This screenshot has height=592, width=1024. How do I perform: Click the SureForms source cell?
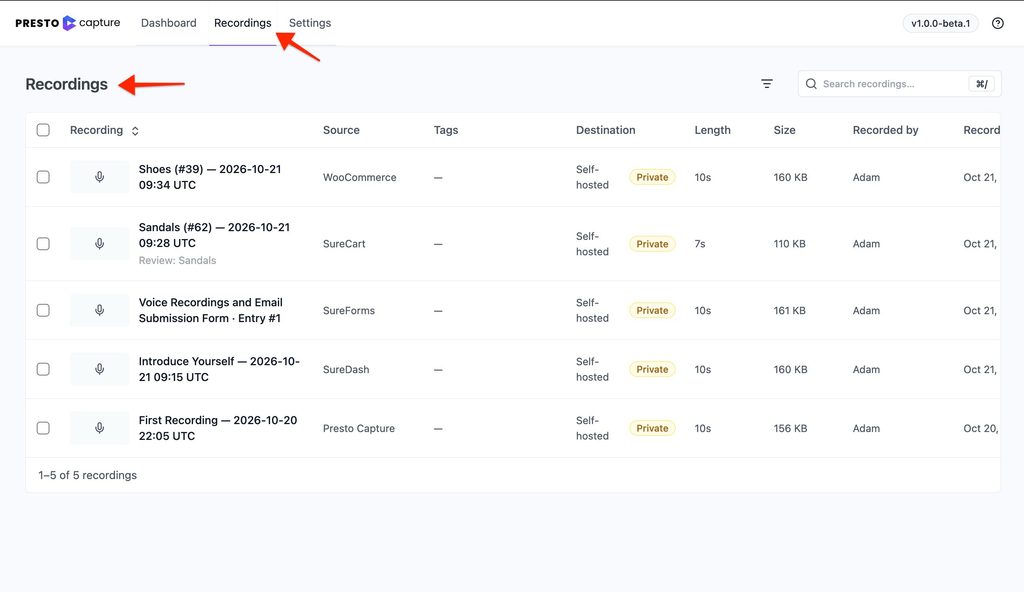coord(349,310)
